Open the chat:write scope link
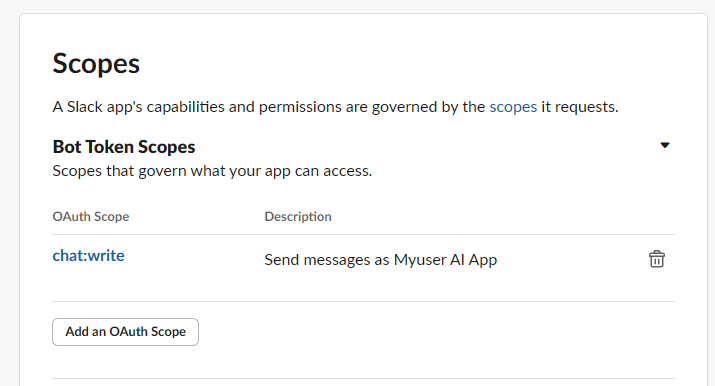Viewport: 715px width, 386px height. pos(88,256)
